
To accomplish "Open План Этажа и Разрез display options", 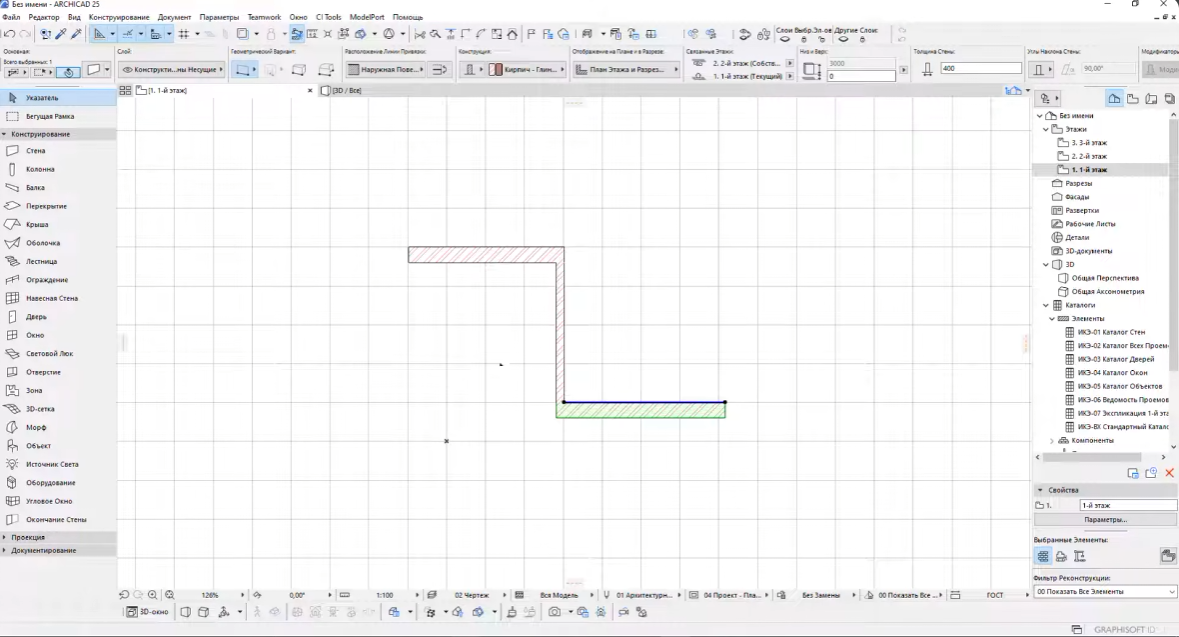I will (626, 69).
